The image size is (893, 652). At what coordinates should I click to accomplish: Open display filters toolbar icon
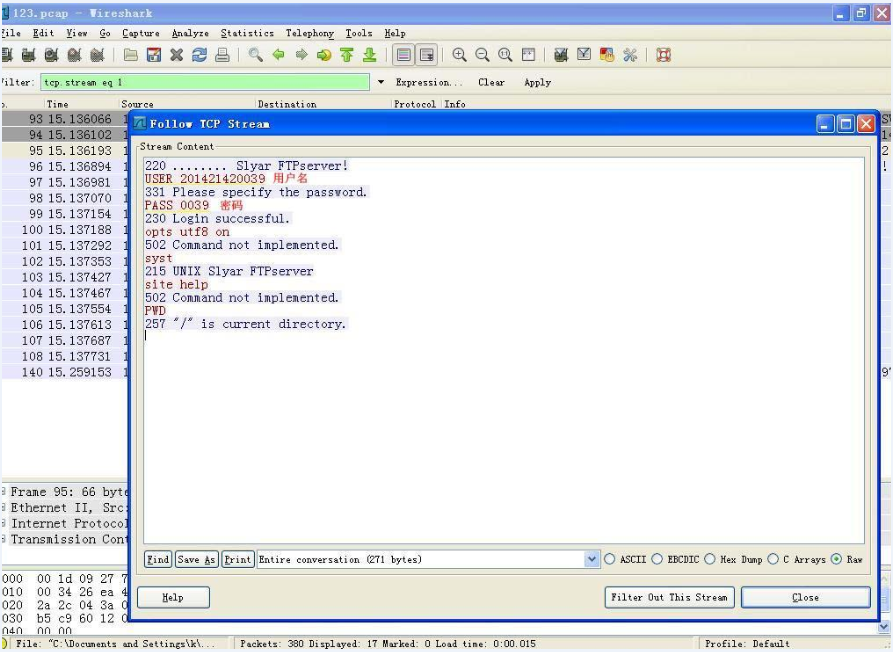(x=584, y=55)
